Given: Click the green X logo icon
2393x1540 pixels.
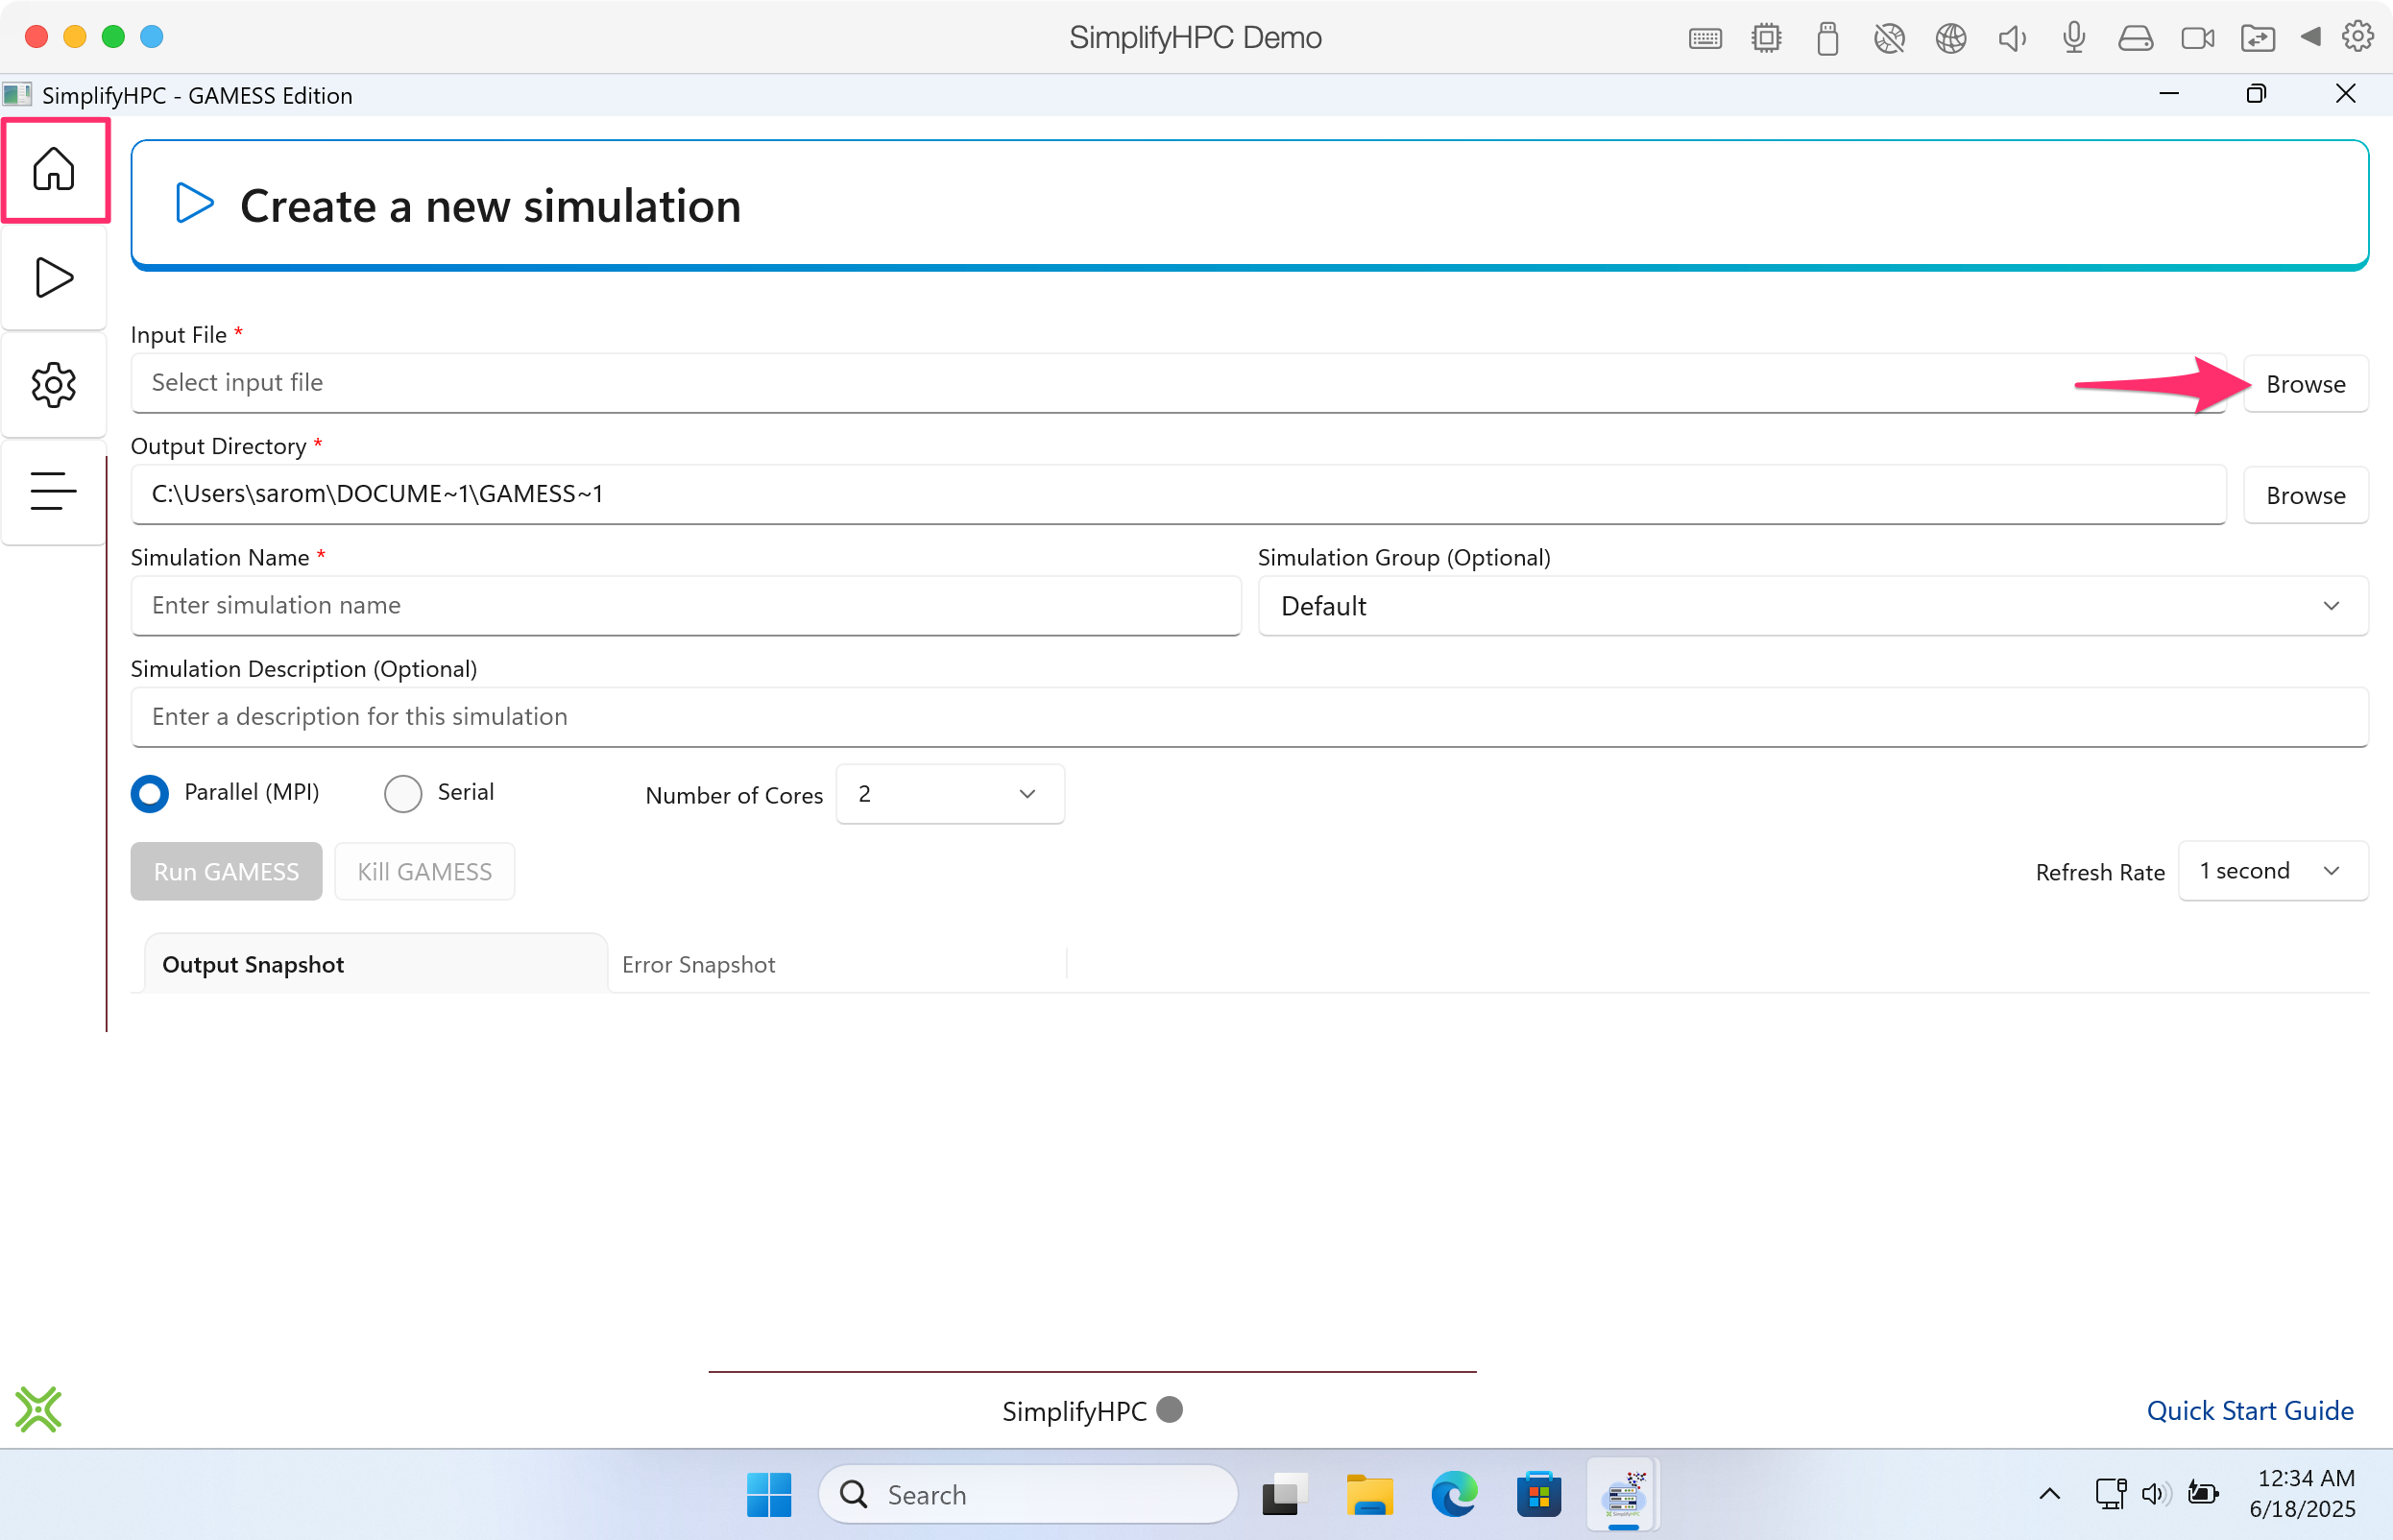Looking at the screenshot, I should (x=38, y=1409).
